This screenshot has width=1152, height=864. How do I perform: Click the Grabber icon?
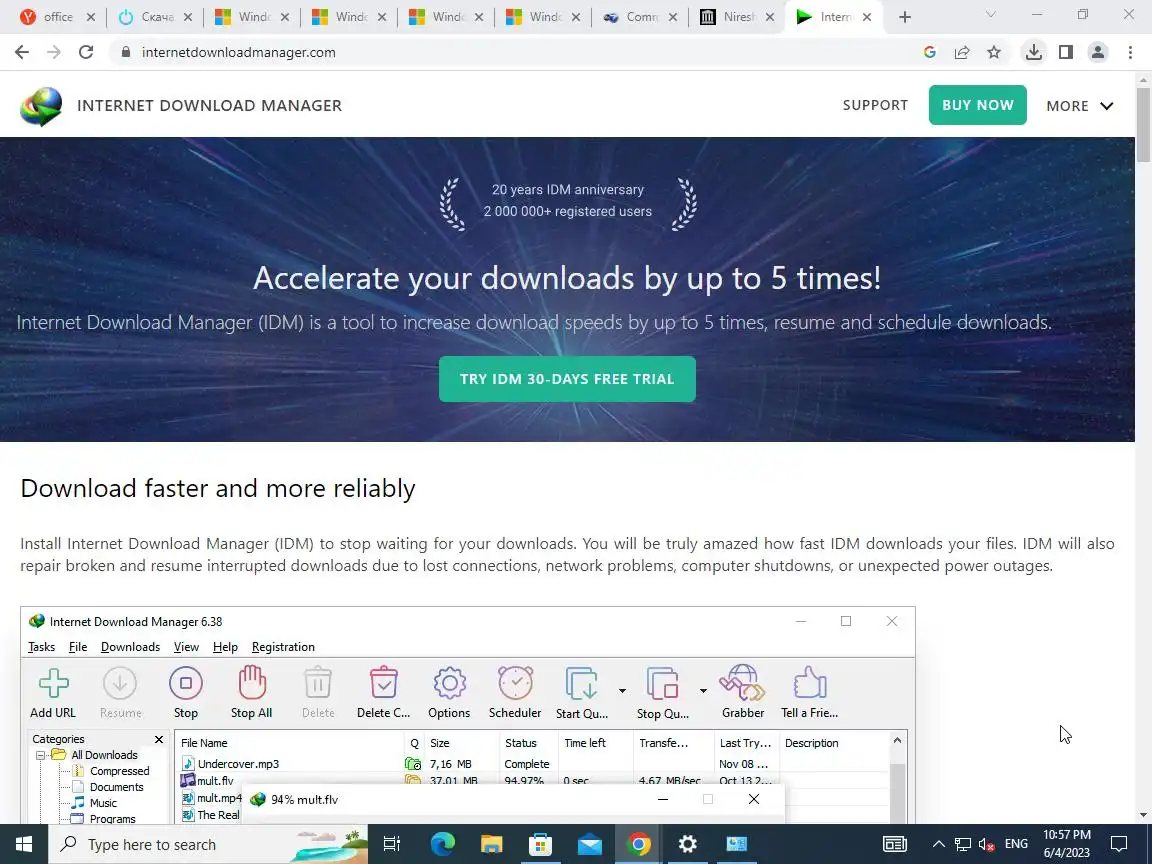pos(742,683)
